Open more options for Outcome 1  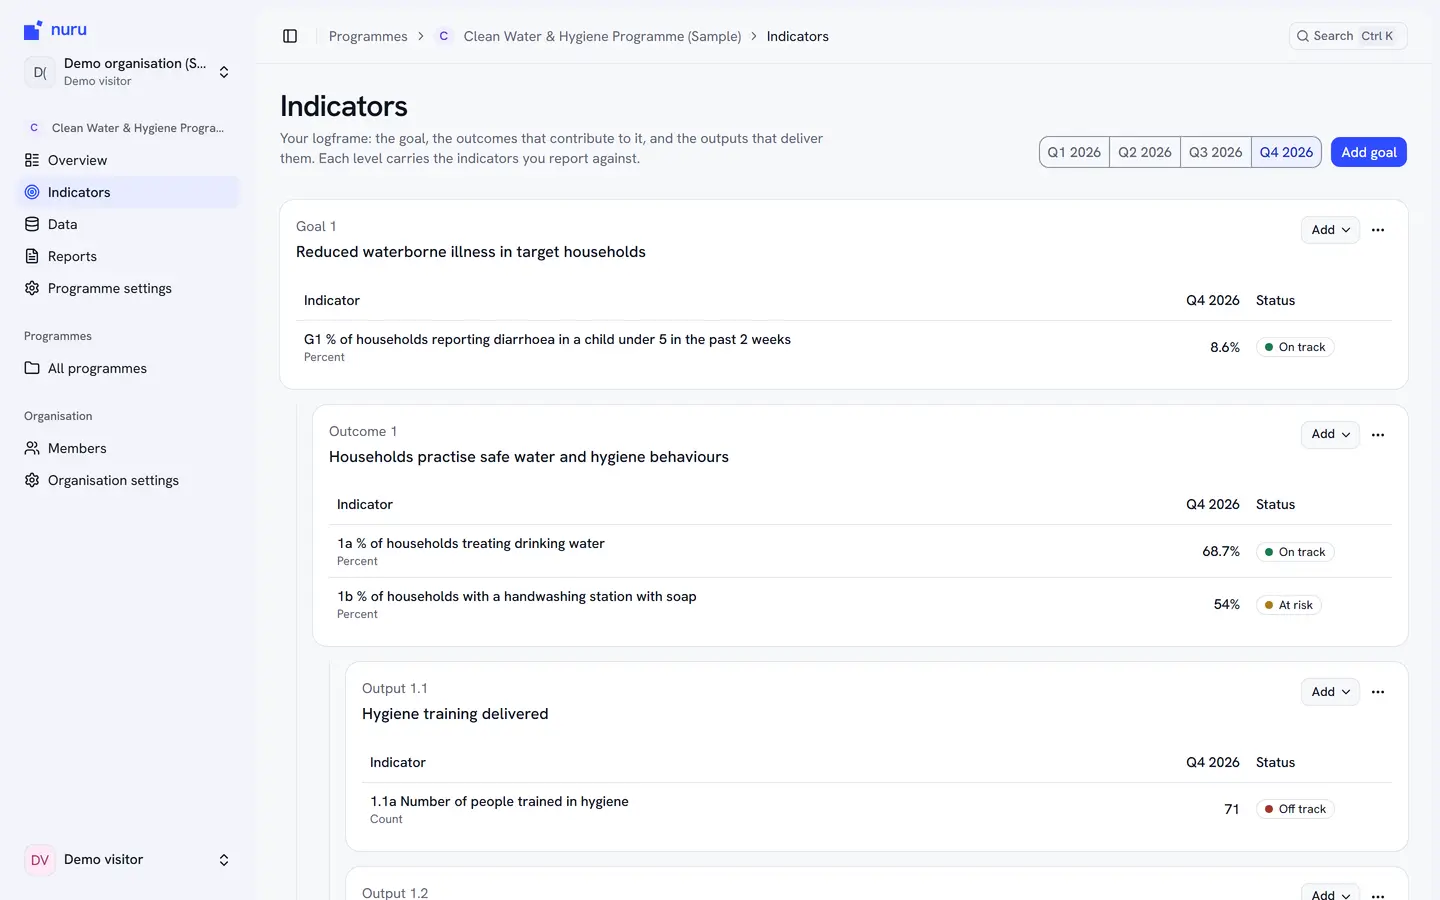click(x=1378, y=435)
